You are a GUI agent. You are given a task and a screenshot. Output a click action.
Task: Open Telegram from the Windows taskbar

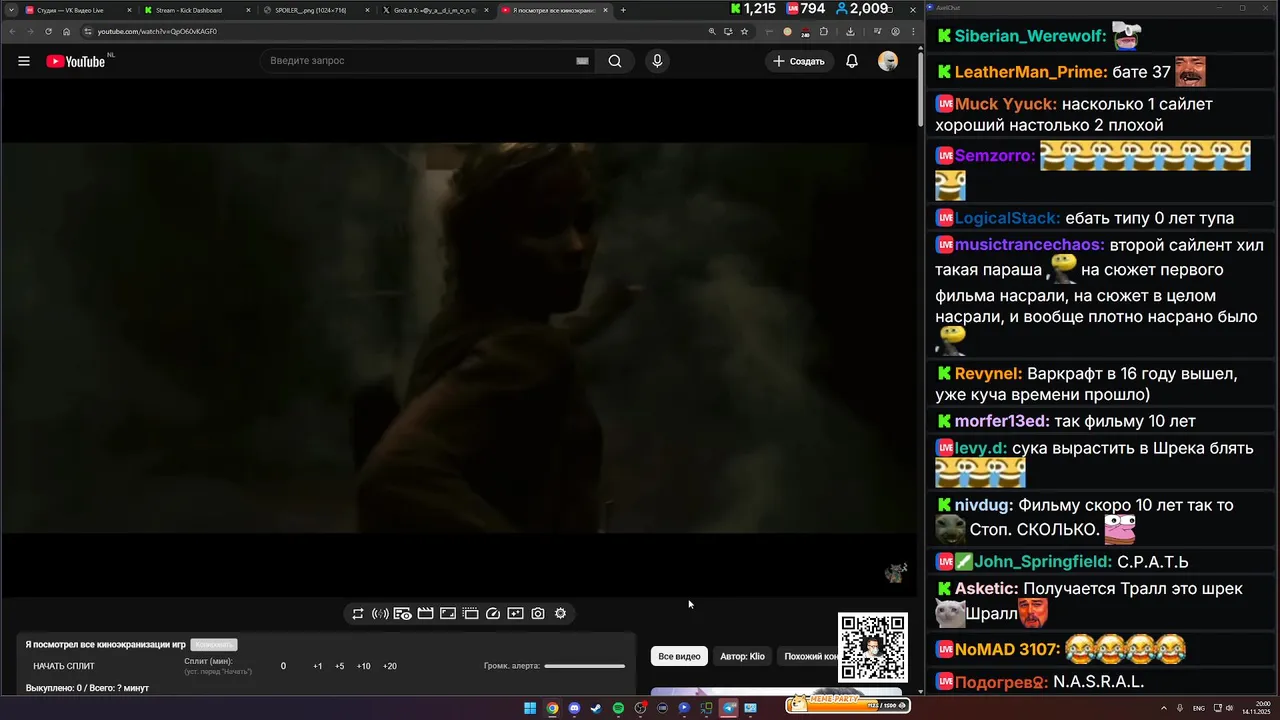pos(728,708)
